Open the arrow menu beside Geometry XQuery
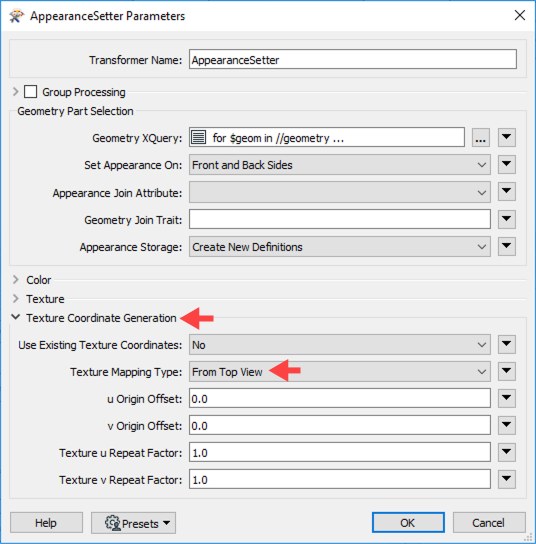536x544 pixels. pos(507,137)
